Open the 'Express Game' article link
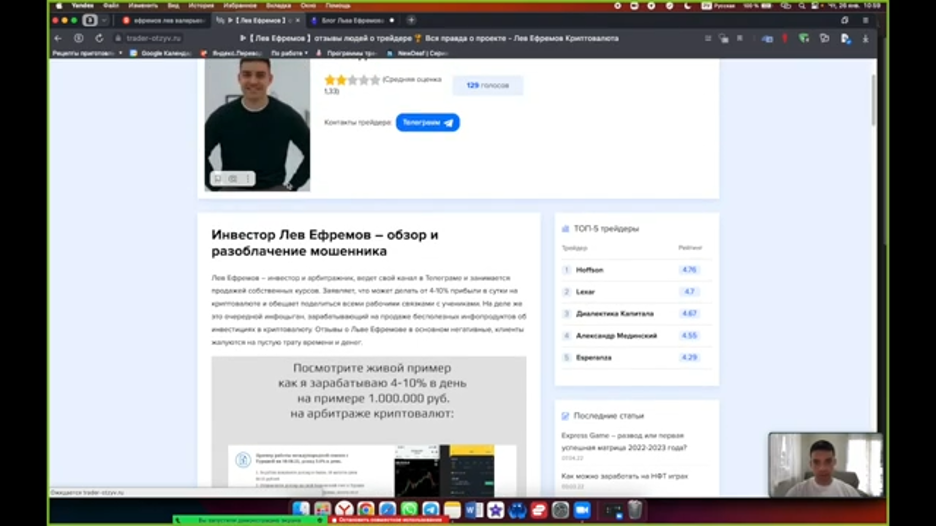Image resolution: width=936 pixels, height=526 pixels. 624,442
